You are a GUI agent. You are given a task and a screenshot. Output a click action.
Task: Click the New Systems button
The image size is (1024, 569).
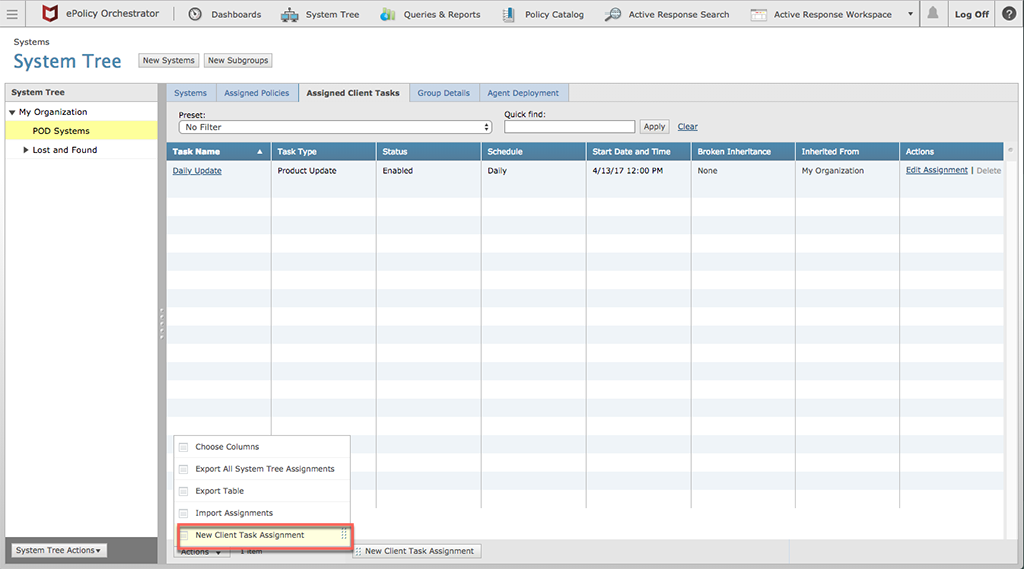[168, 60]
